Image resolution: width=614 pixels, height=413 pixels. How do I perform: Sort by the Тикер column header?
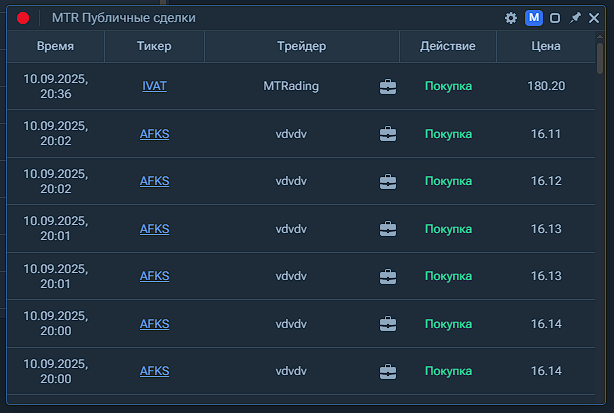(x=154, y=46)
